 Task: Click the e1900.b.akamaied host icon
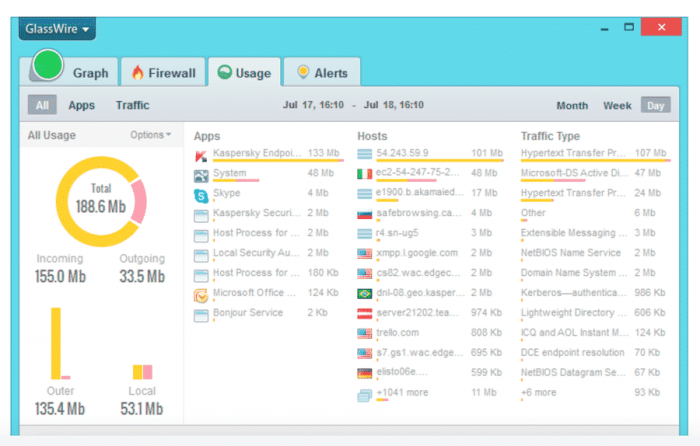(x=365, y=194)
